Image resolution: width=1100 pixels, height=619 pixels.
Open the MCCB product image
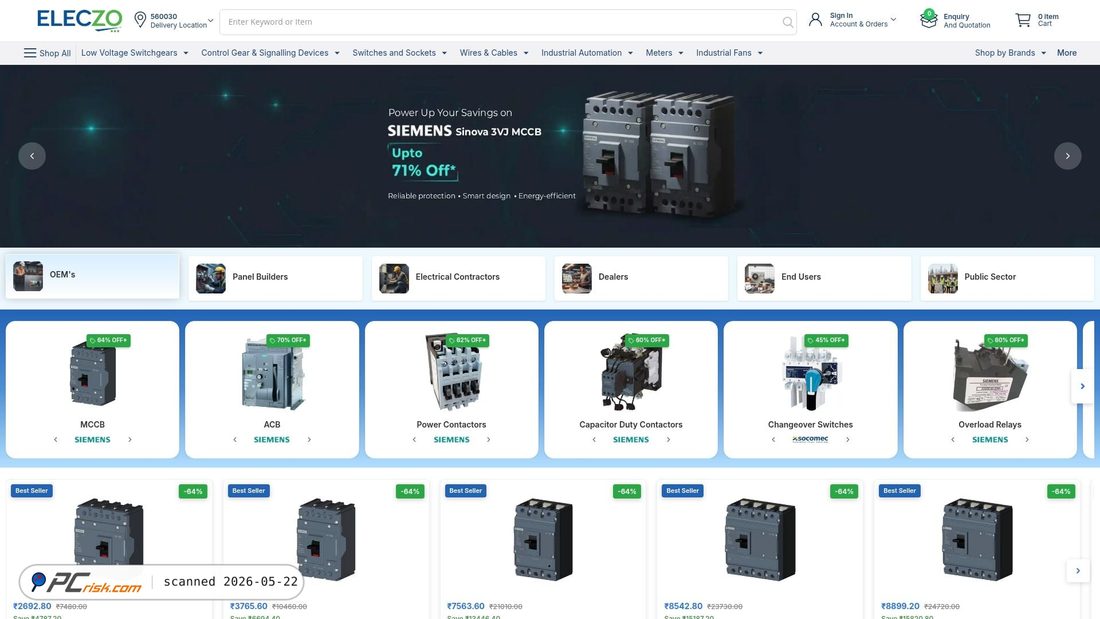pyautogui.click(x=93, y=375)
